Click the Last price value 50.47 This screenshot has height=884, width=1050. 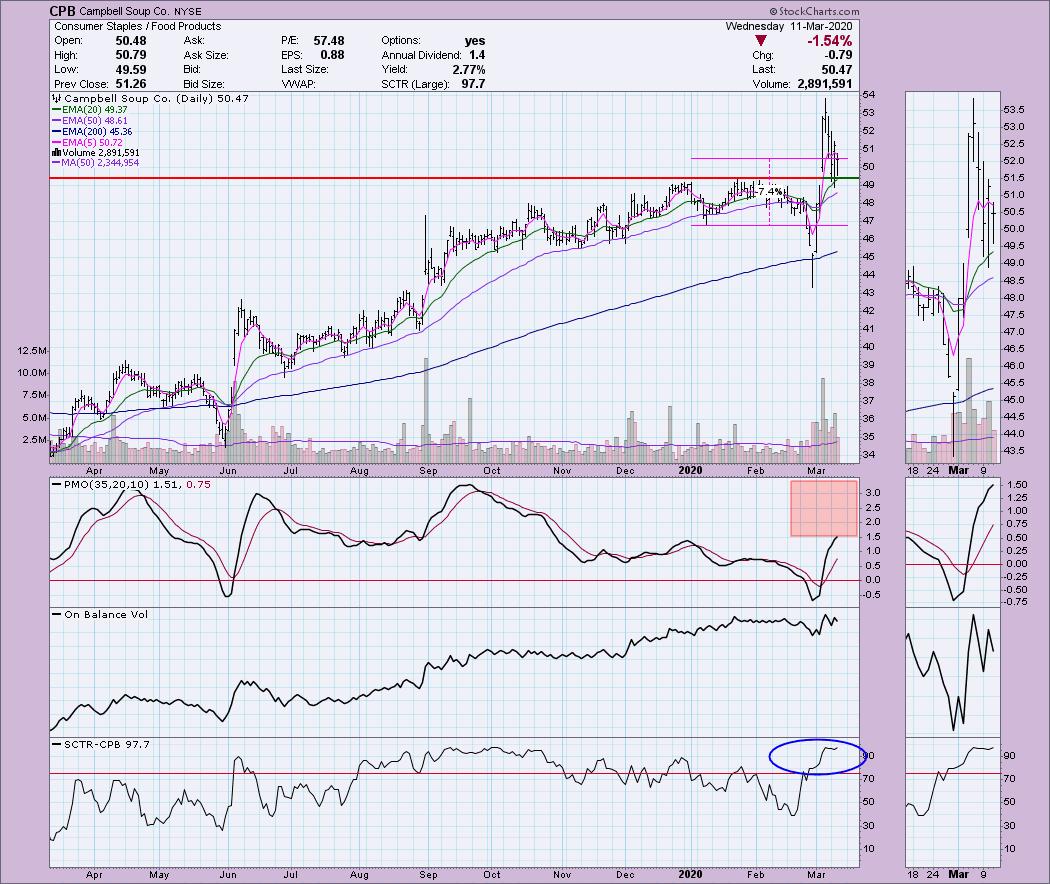coord(837,70)
